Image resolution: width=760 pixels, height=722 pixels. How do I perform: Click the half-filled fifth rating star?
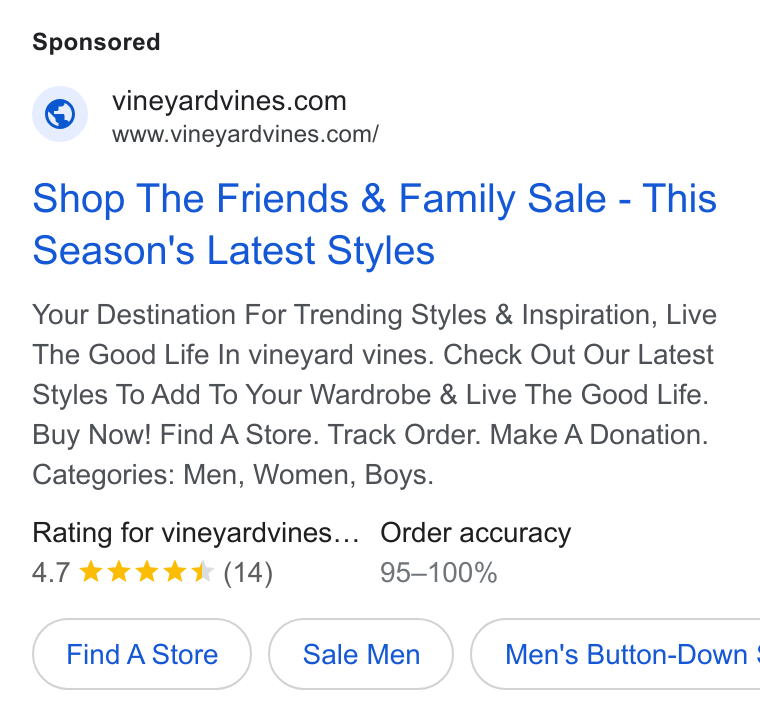coord(203,571)
